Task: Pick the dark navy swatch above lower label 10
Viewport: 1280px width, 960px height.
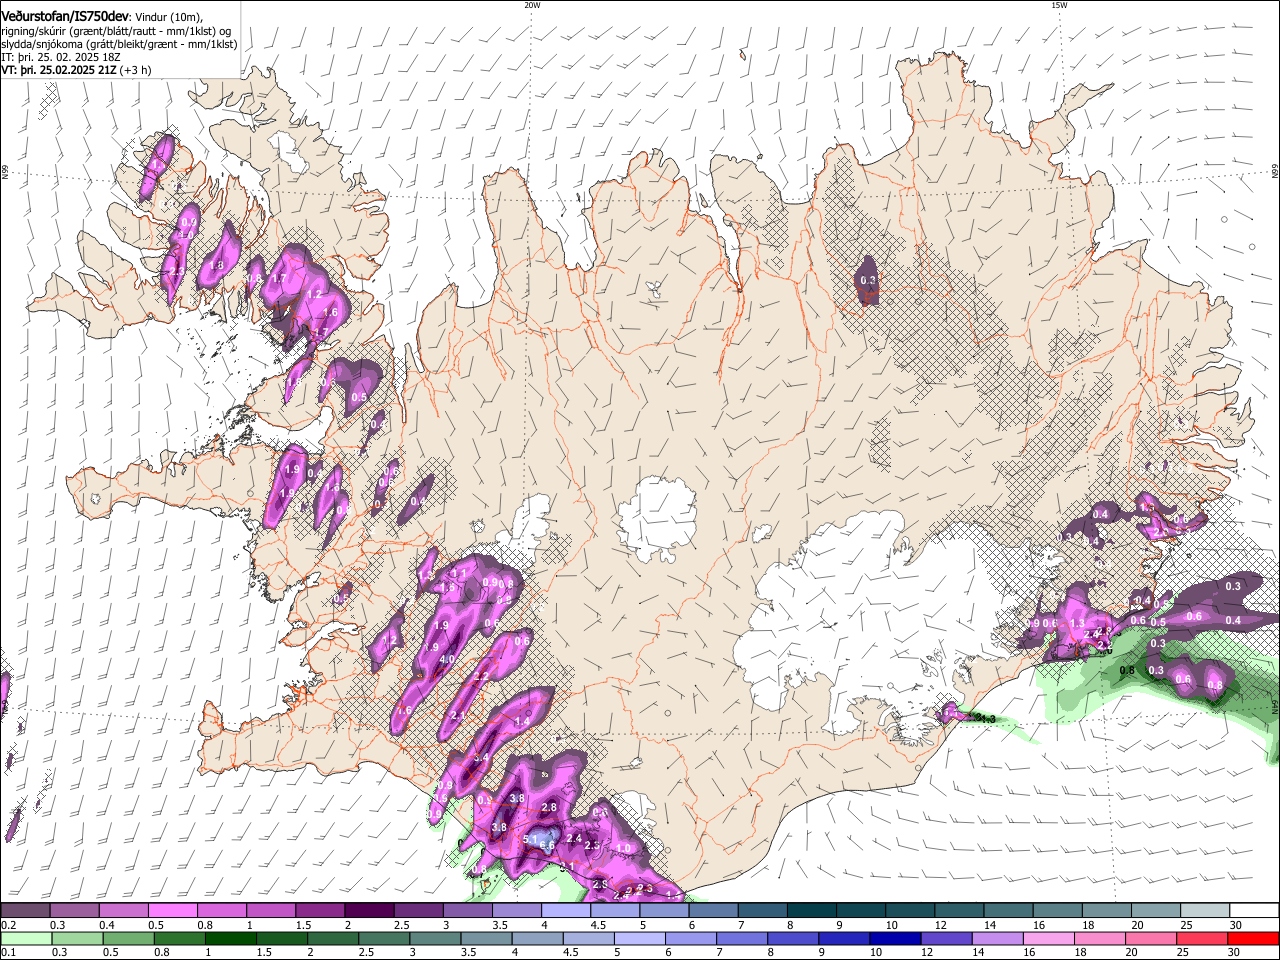Action: [x=894, y=939]
